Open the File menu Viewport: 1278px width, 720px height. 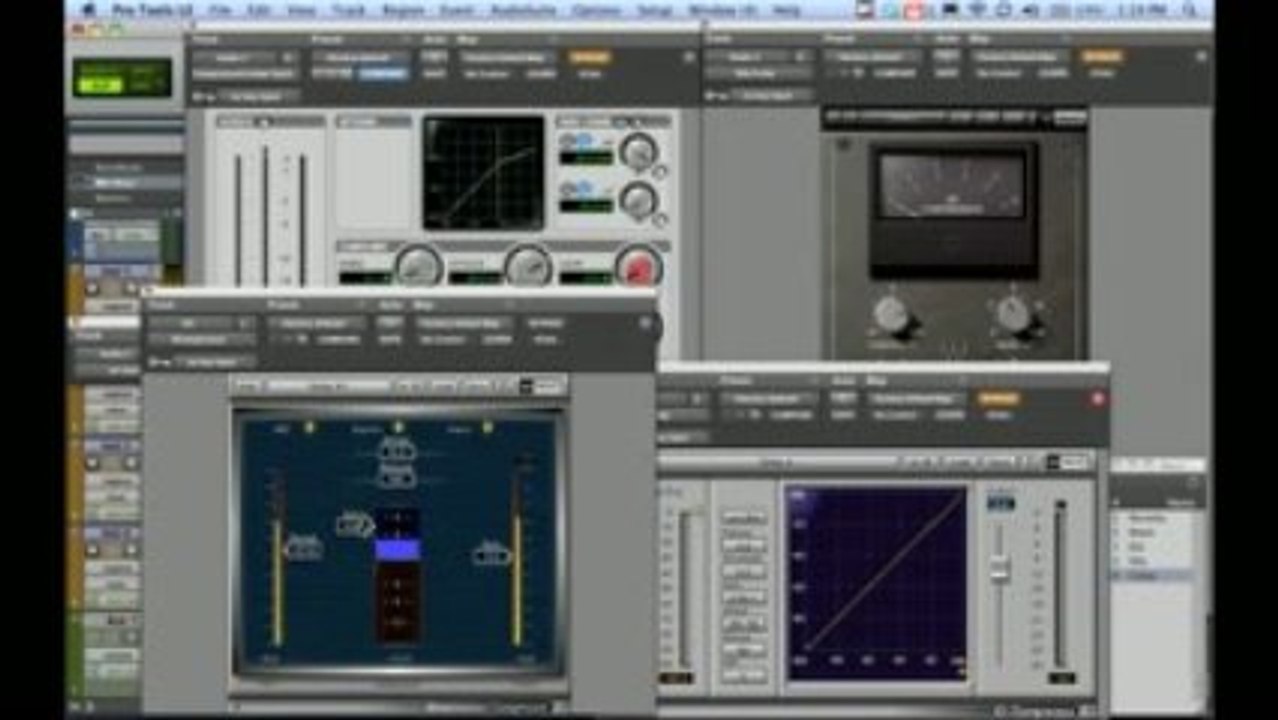pos(220,10)
